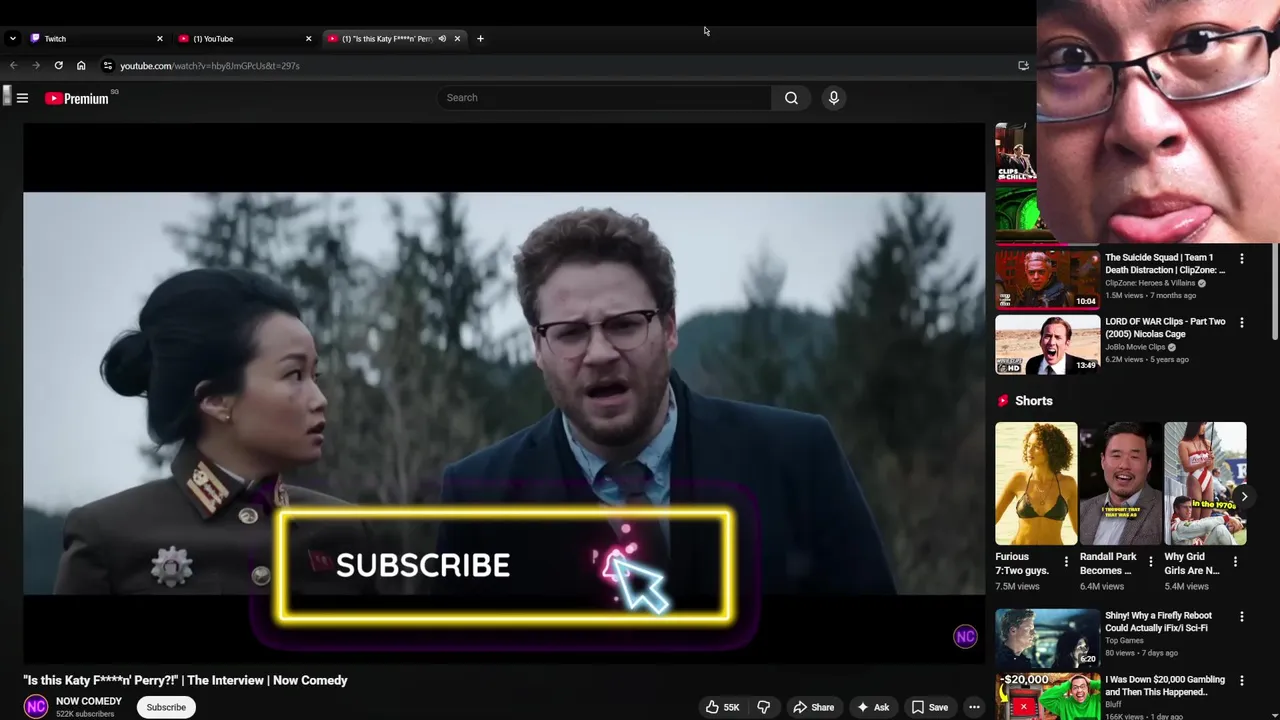Click the NC watermark in the video
Image resolution: width=1280 pixels, height=720 pixels.
965,636
